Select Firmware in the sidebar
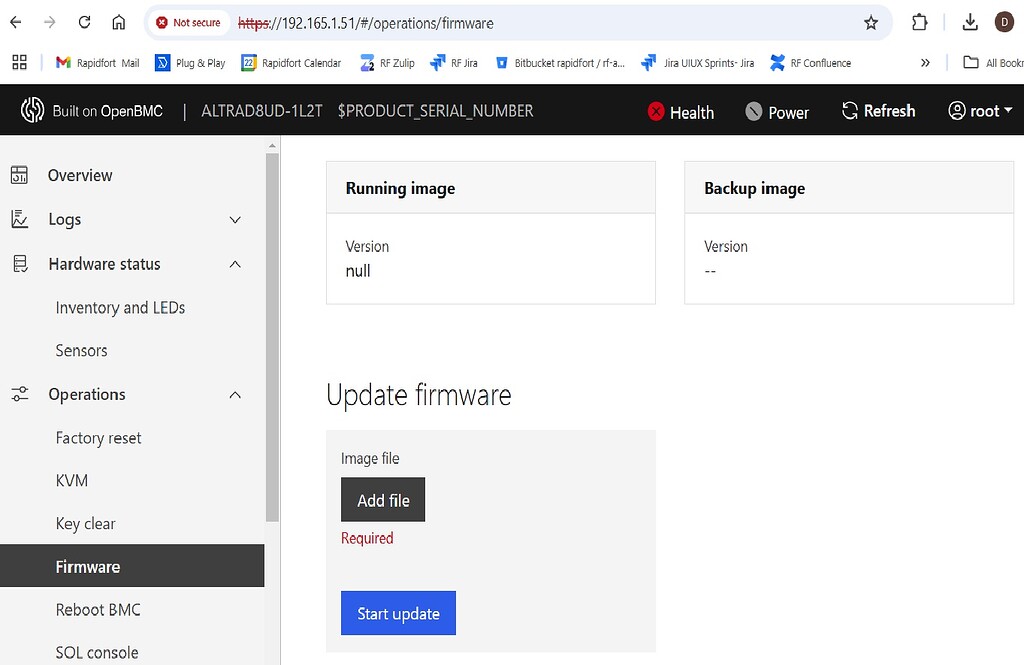 point(88,566)
